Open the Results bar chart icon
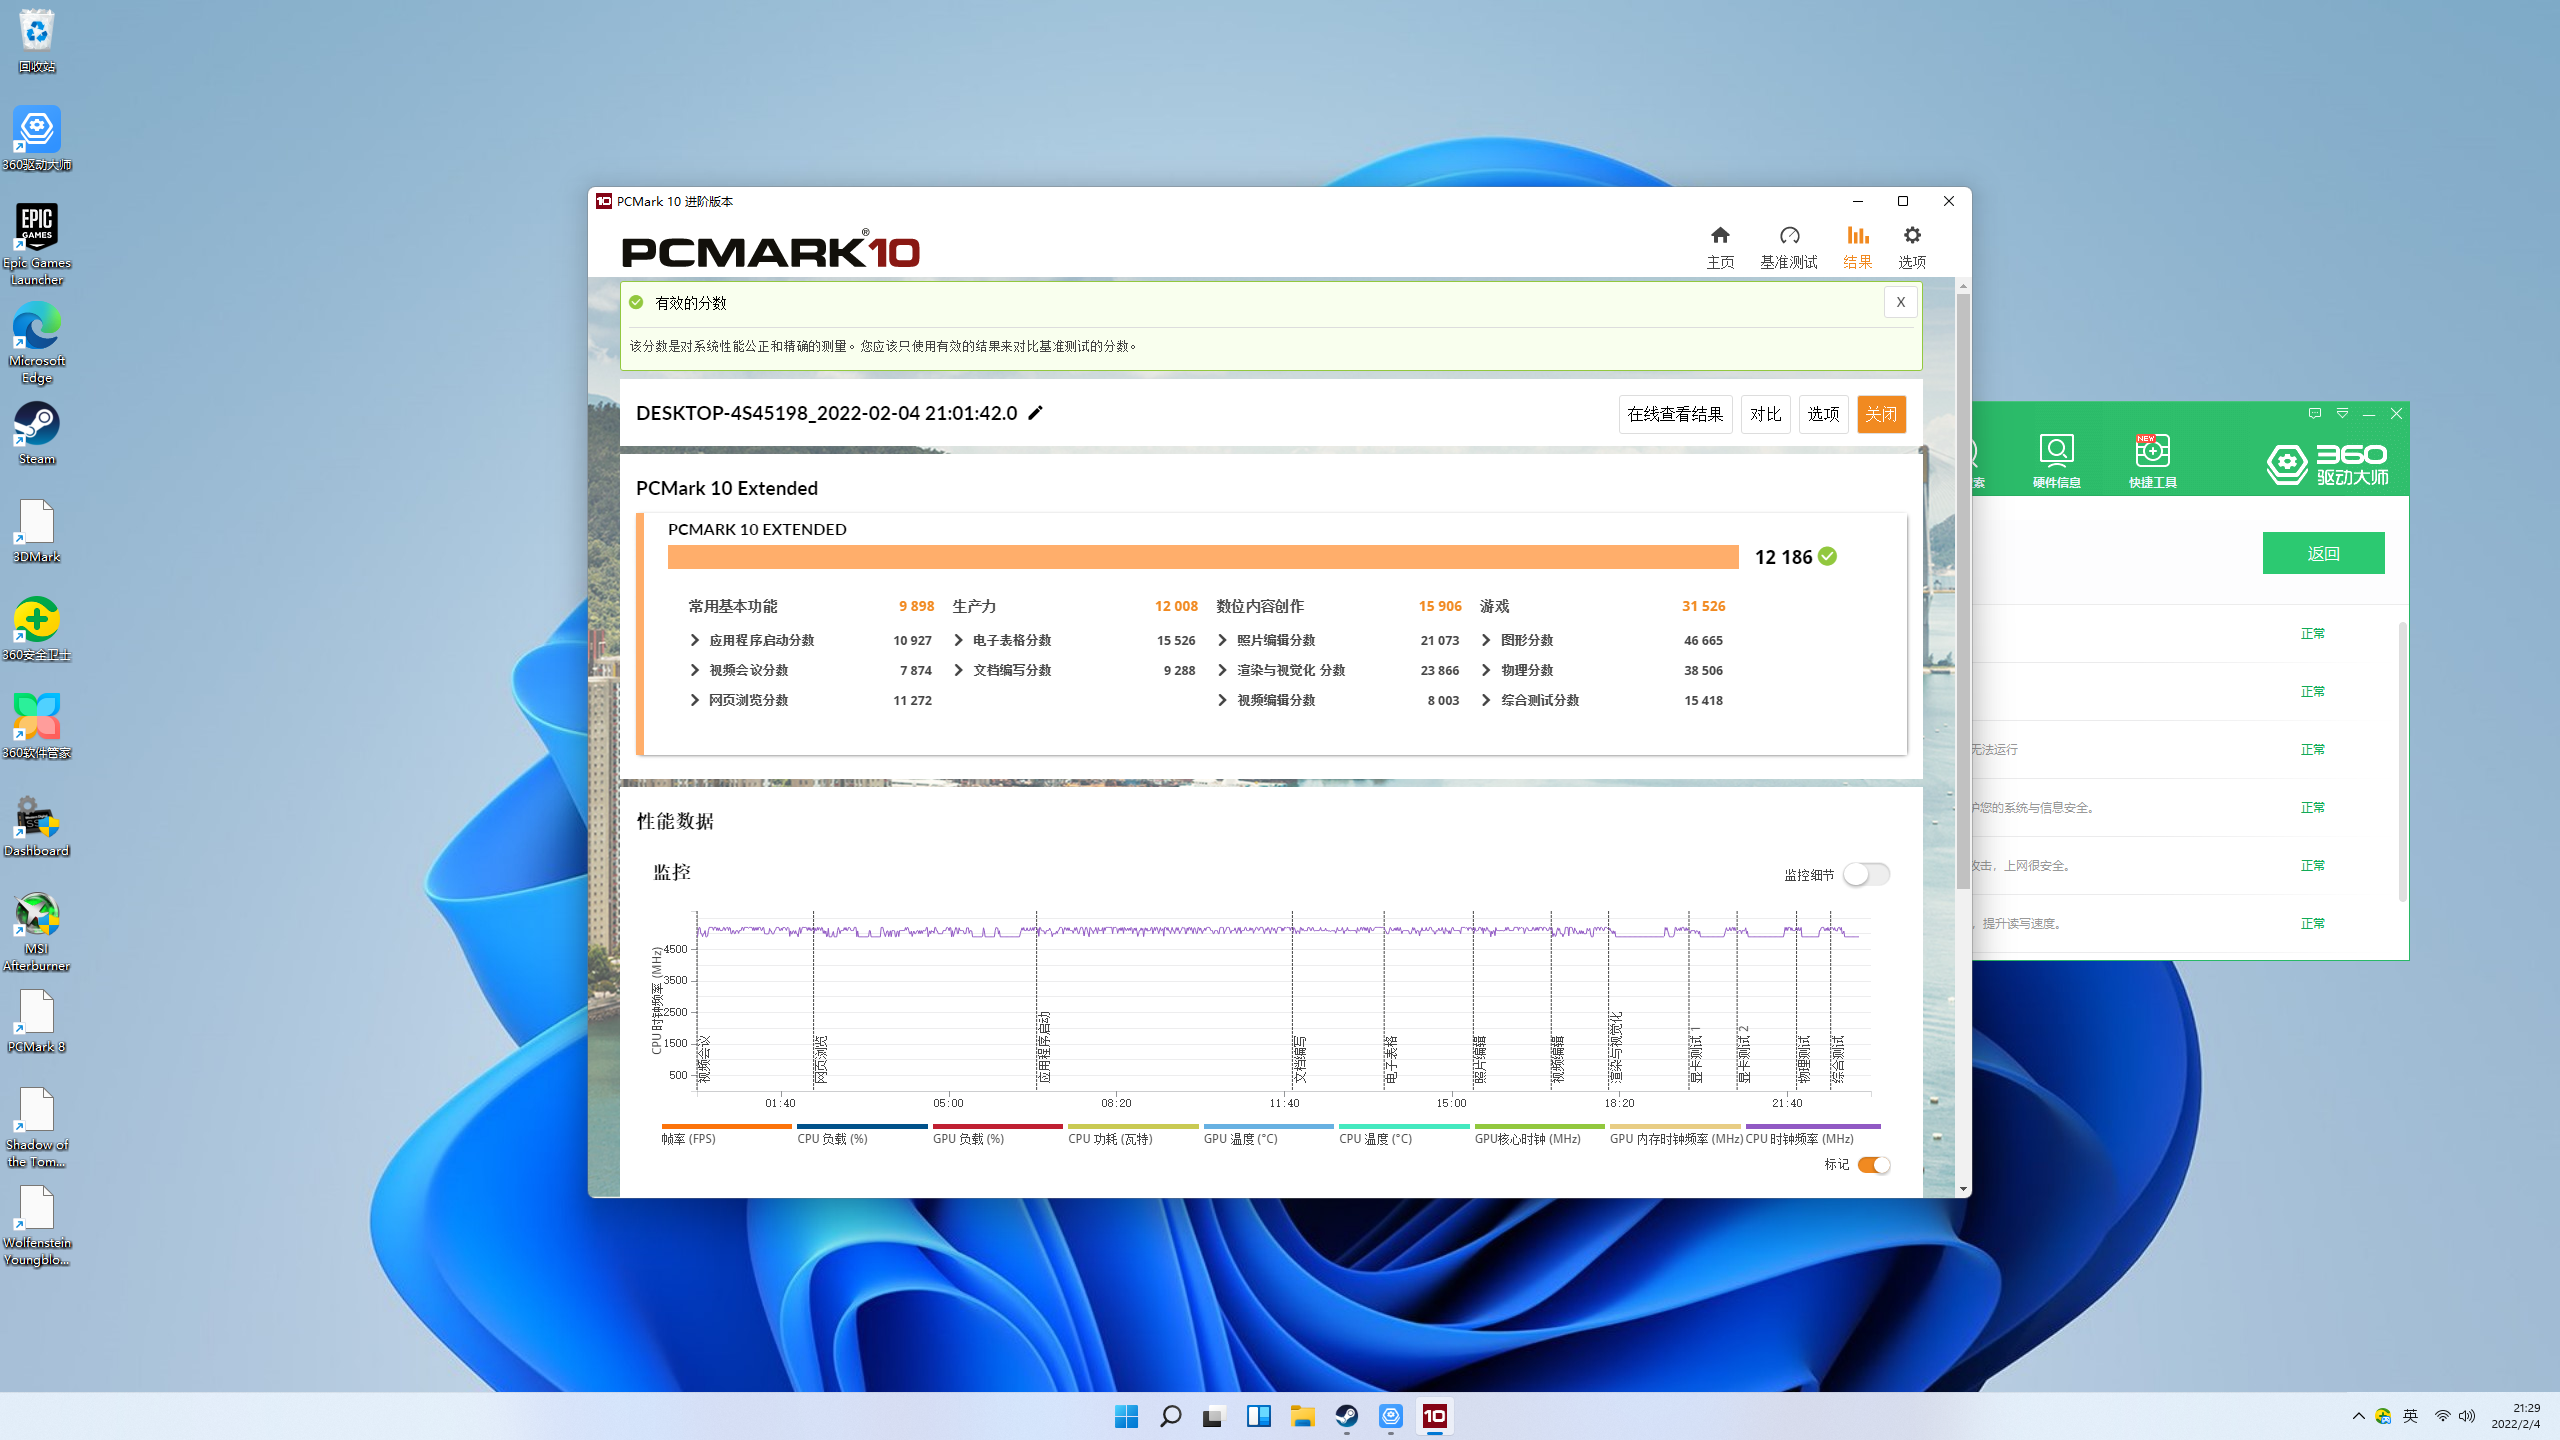The image size is (2560, 1440). [1857, 236]
